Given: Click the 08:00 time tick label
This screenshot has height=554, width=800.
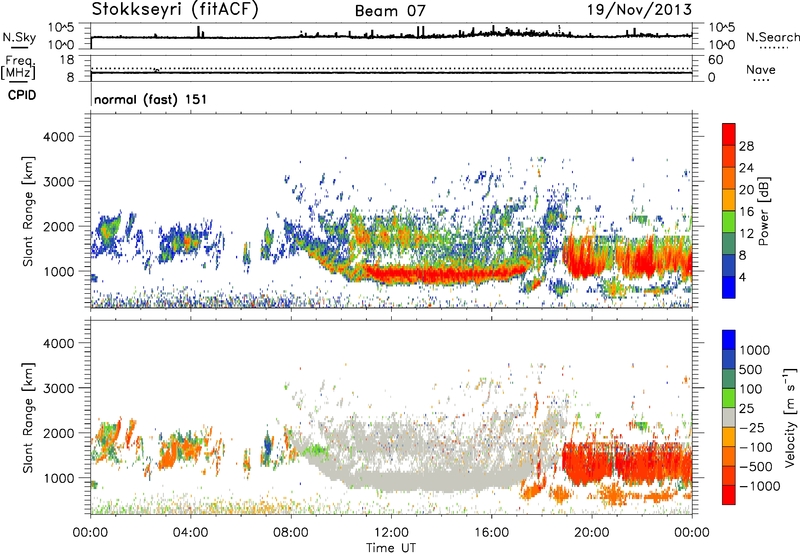Looking at the screenshot, I should pyautogui.click(x=291, y=533).
